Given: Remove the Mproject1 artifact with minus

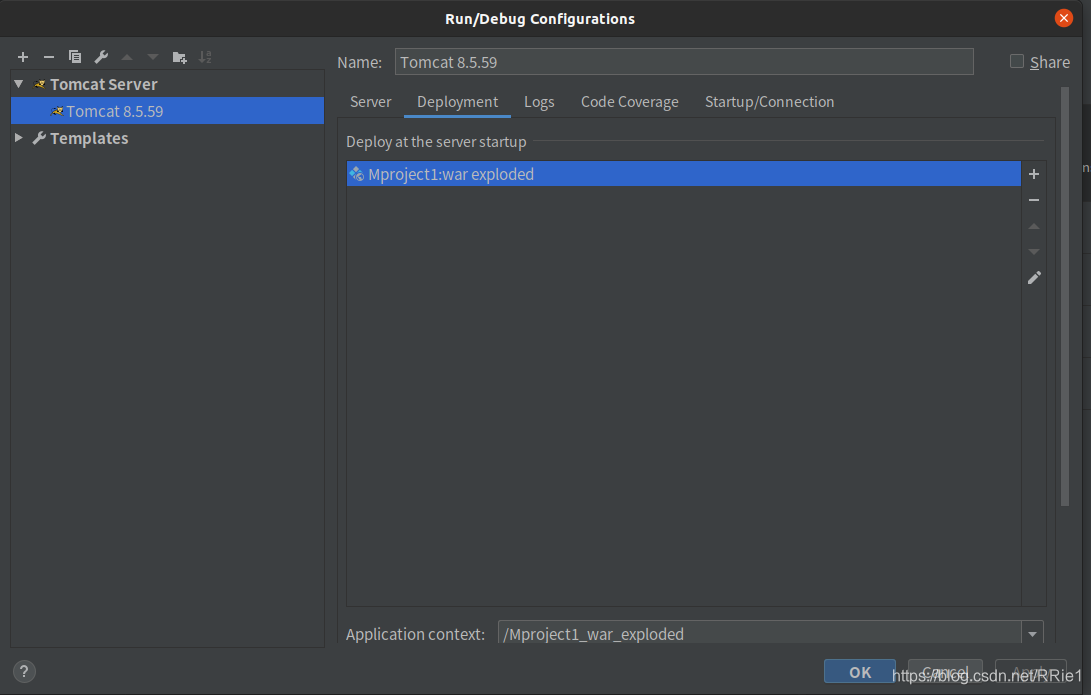Looking at the screenshot, I should [1034, 200].
